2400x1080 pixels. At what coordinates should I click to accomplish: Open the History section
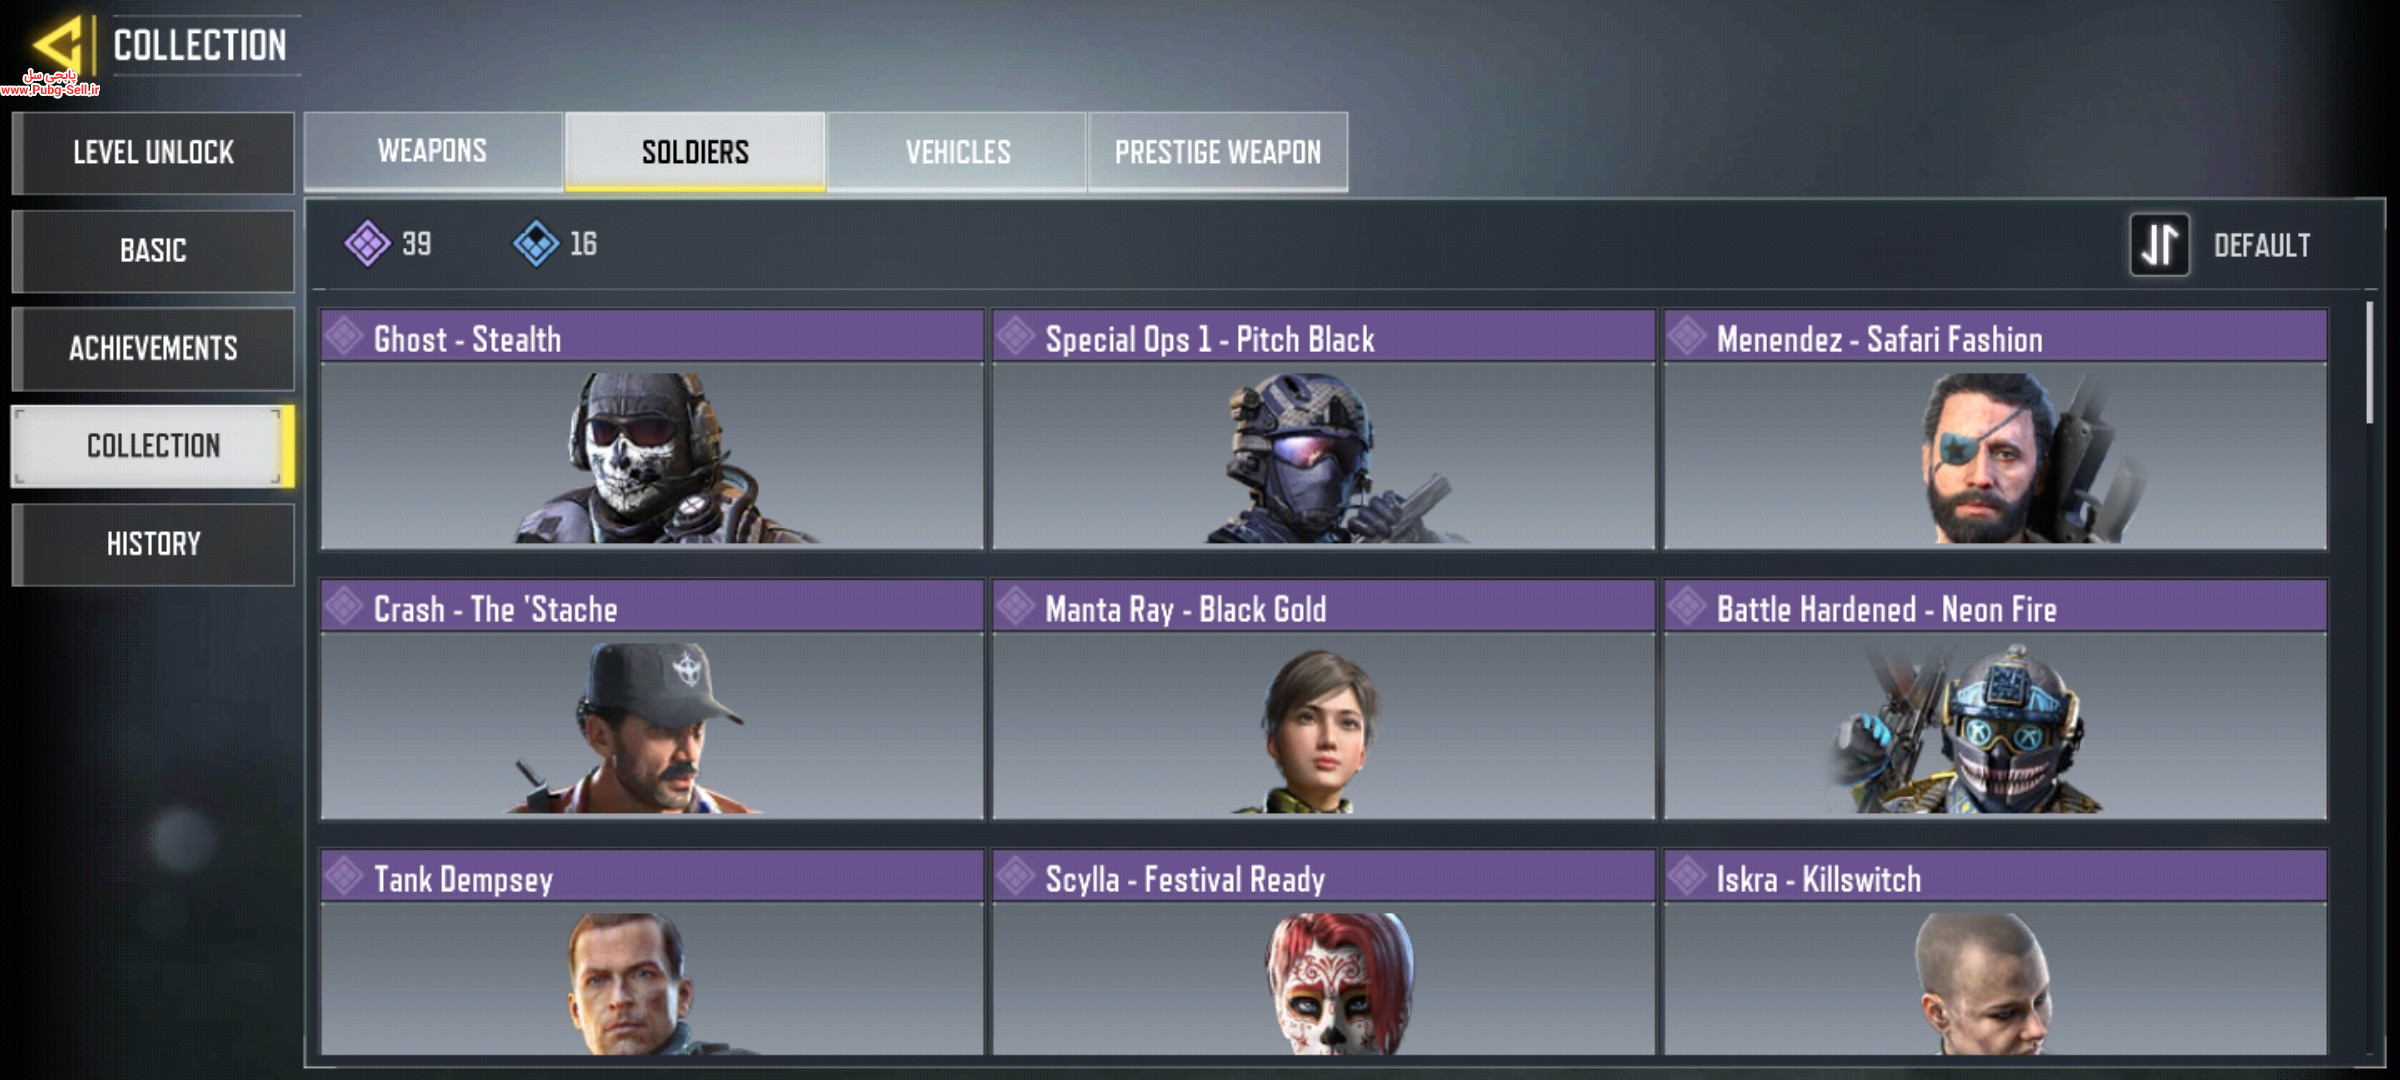(x=153, y=544)
